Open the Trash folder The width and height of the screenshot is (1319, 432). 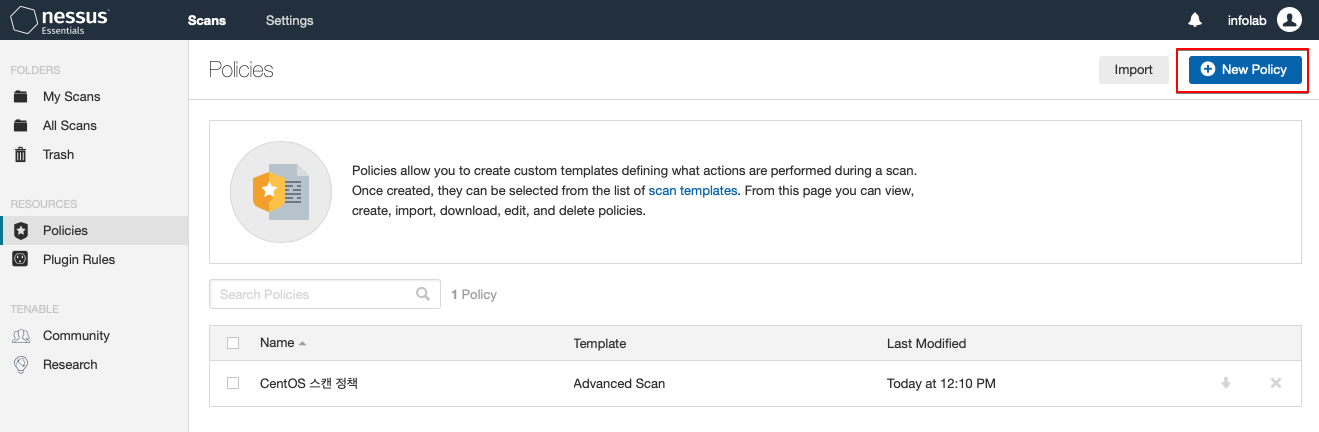tap(58, 155)
